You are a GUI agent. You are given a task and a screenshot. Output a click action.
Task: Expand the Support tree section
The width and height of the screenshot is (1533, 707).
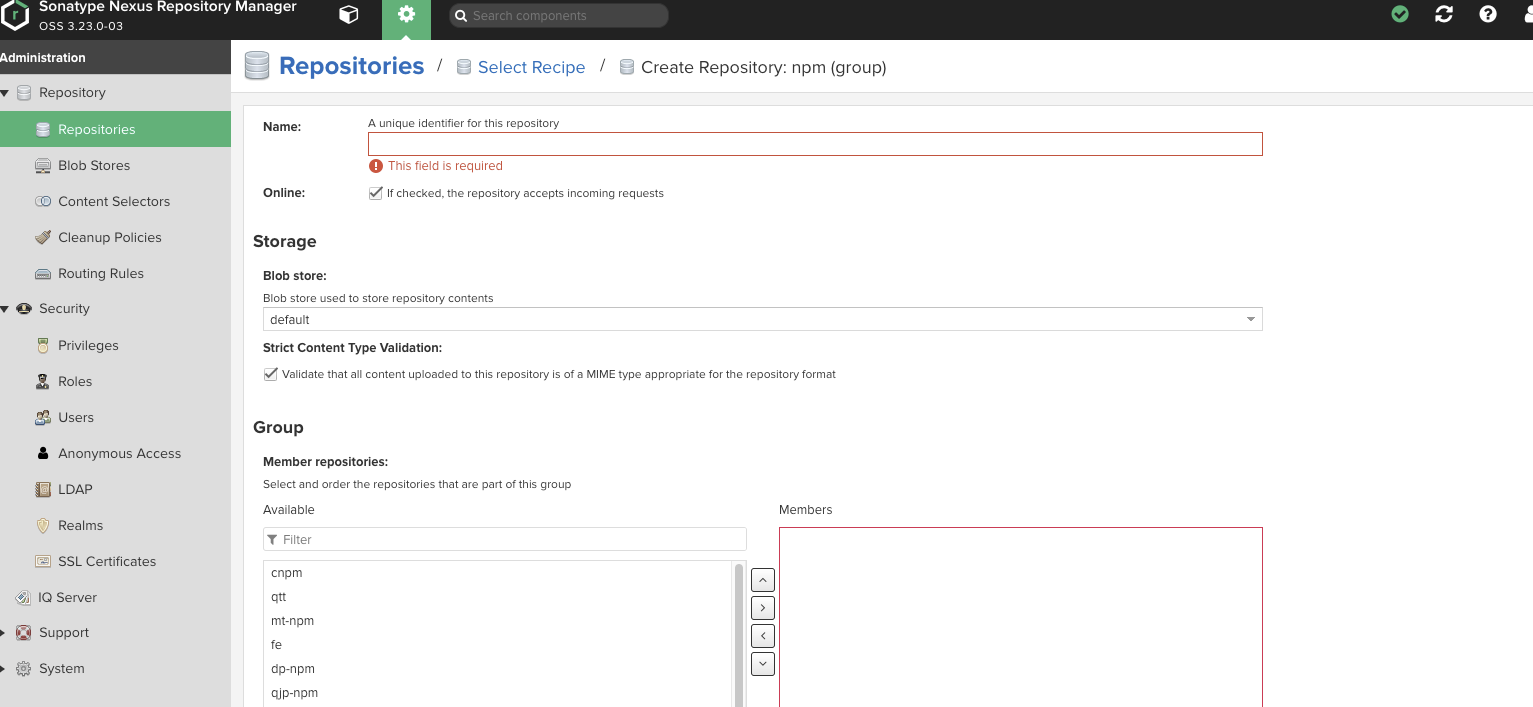pyautogui.click(x=3, y=633)
